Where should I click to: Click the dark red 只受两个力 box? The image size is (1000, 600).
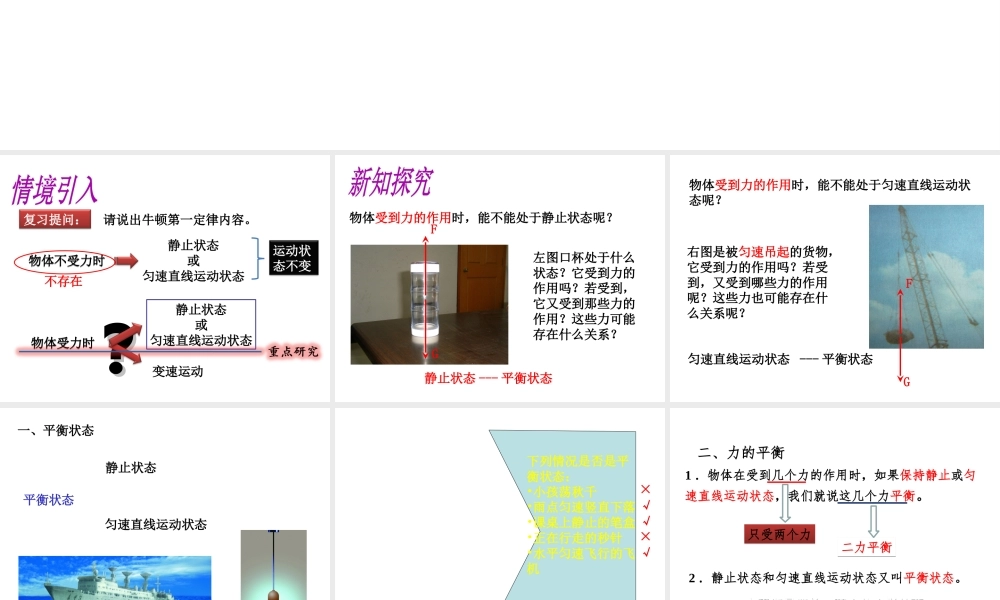(x=779, y=534)
